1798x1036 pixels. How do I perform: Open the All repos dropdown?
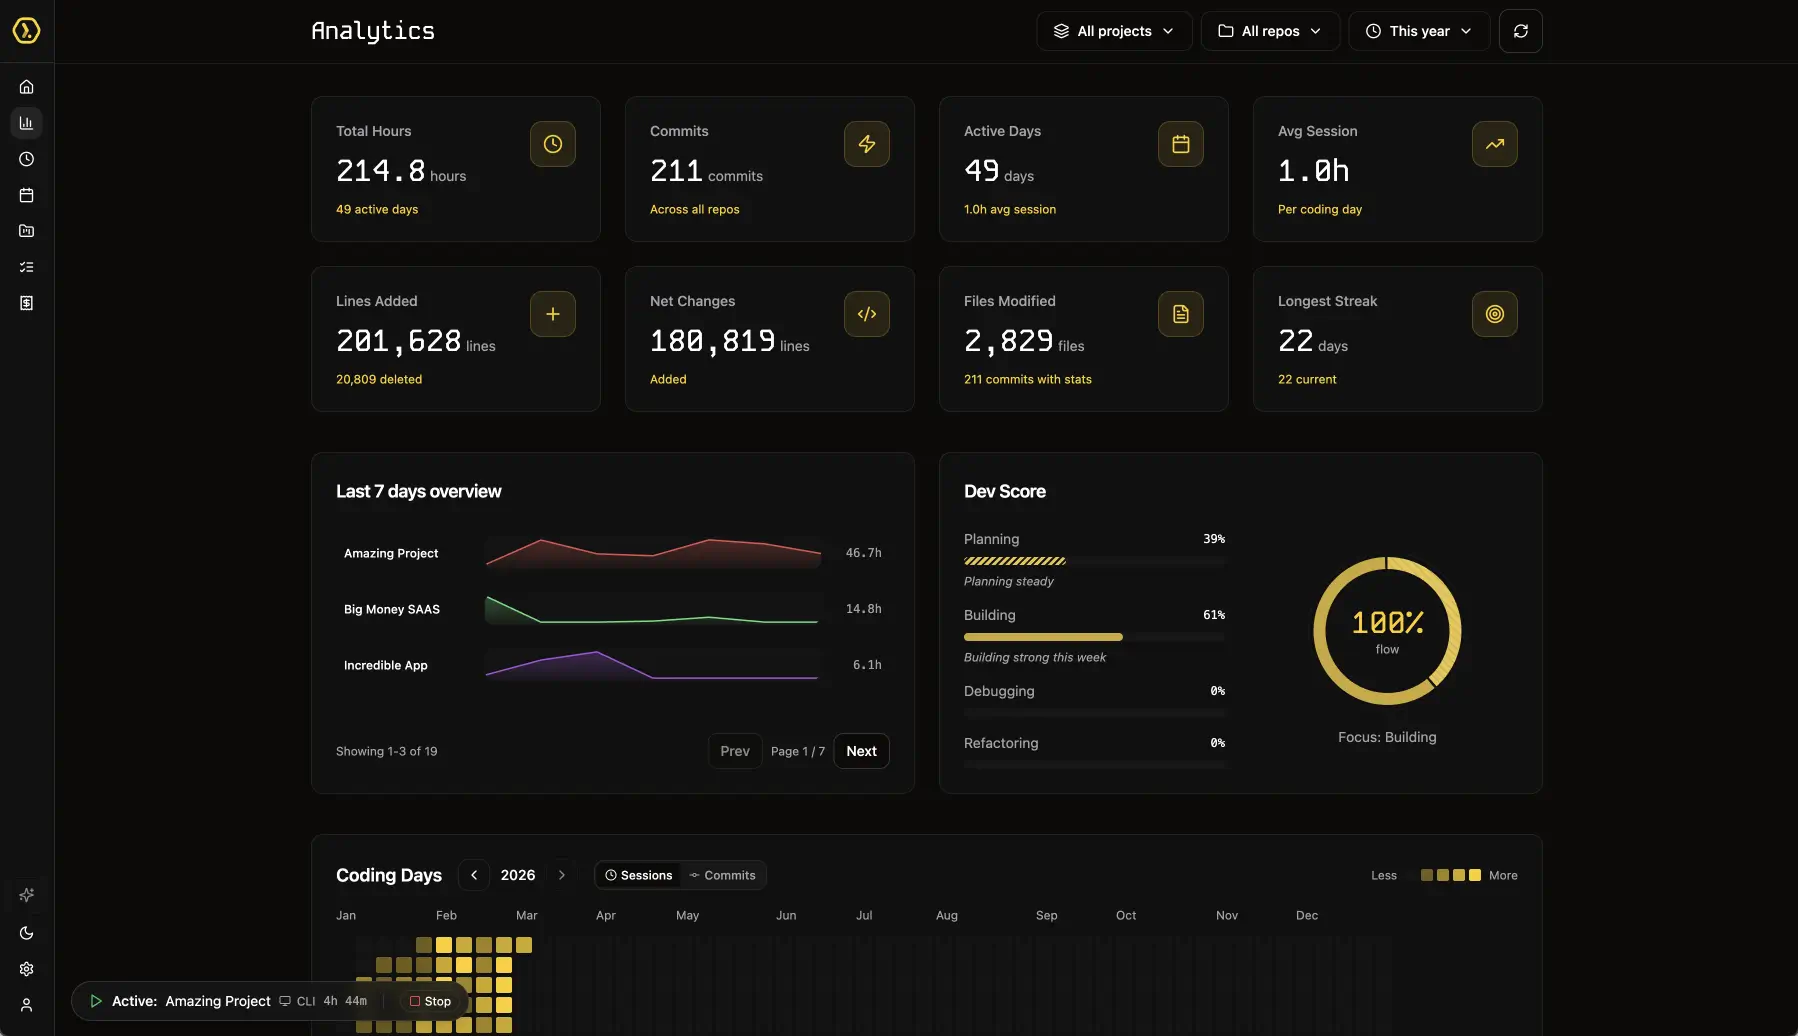(1270, 31)
